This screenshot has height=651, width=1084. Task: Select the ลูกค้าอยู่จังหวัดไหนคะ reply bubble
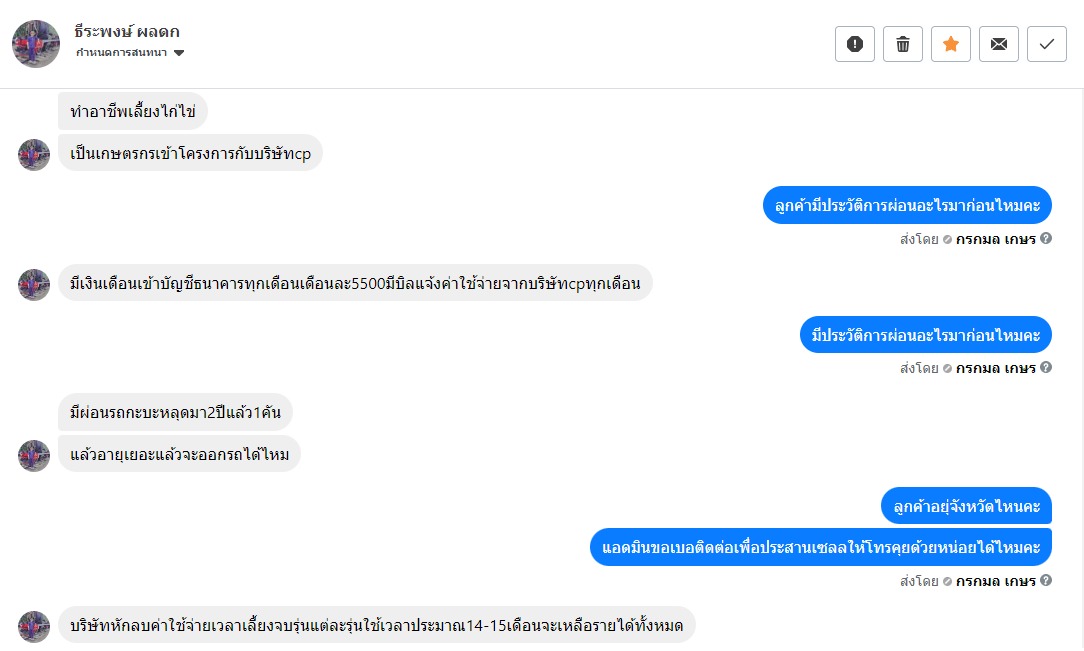[x=966, y=506]
